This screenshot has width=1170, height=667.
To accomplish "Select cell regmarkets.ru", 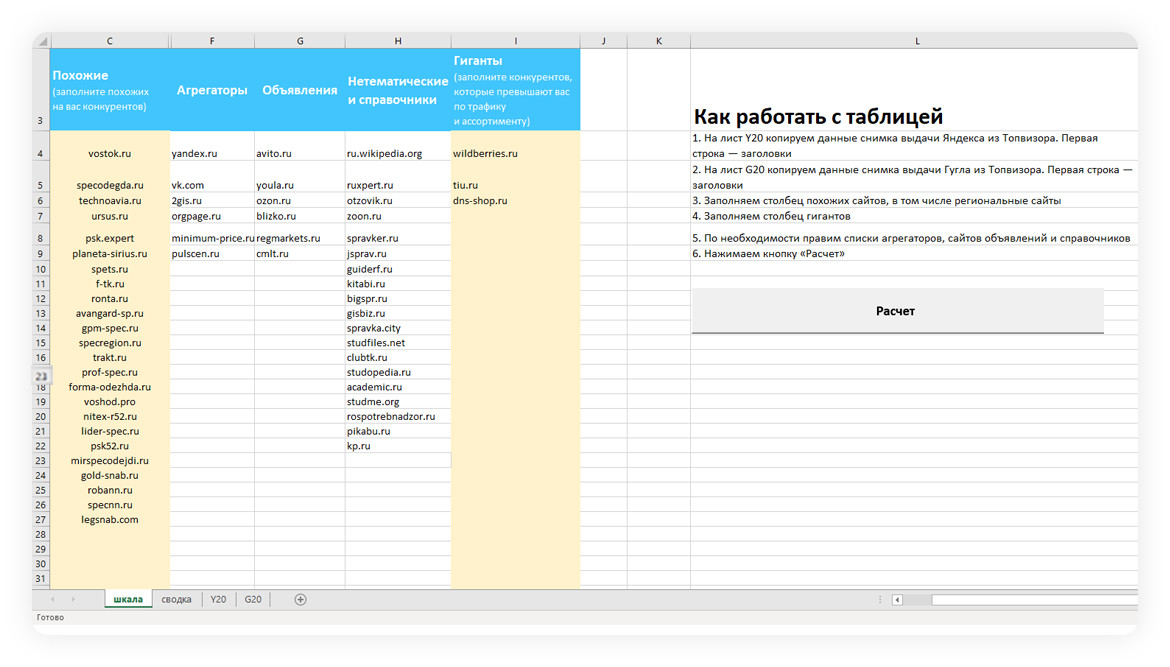I will pyautogui.click(x=300, y=234).
